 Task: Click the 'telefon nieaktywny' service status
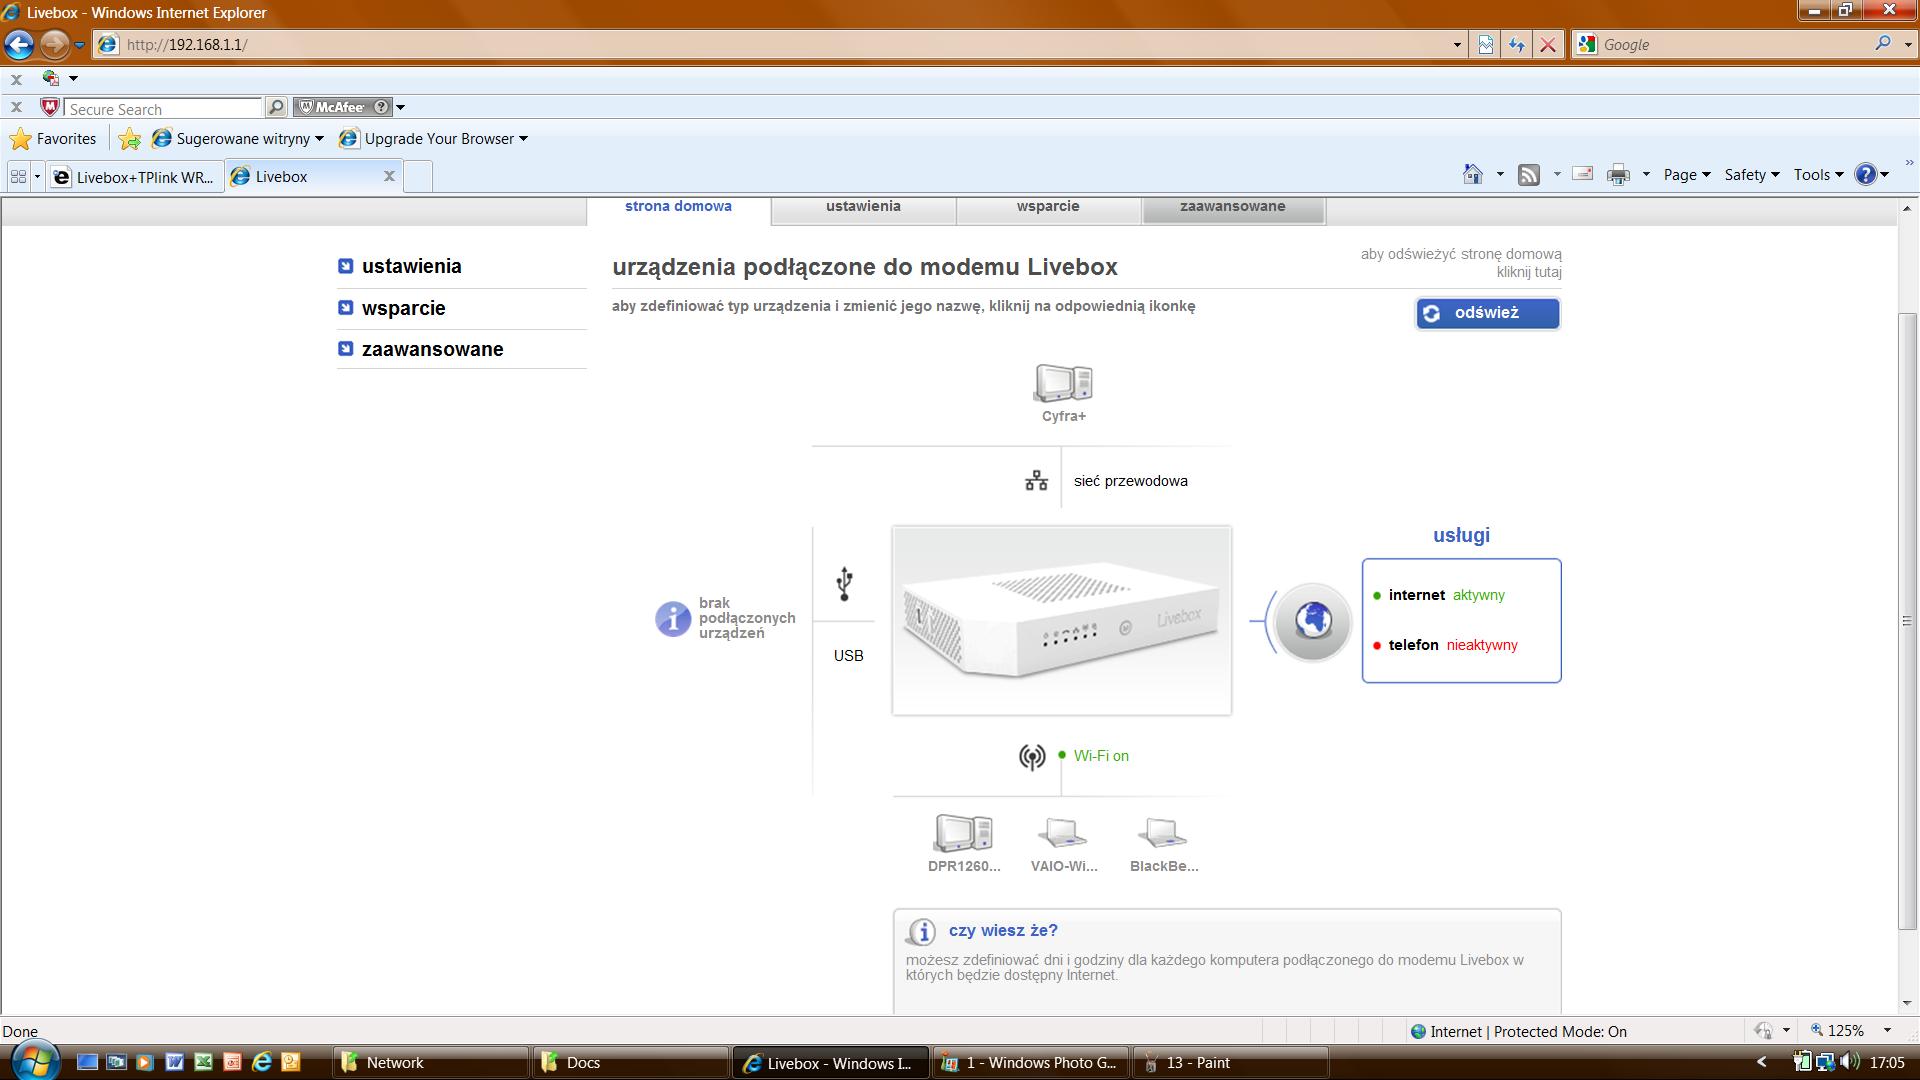[1446, 645]
